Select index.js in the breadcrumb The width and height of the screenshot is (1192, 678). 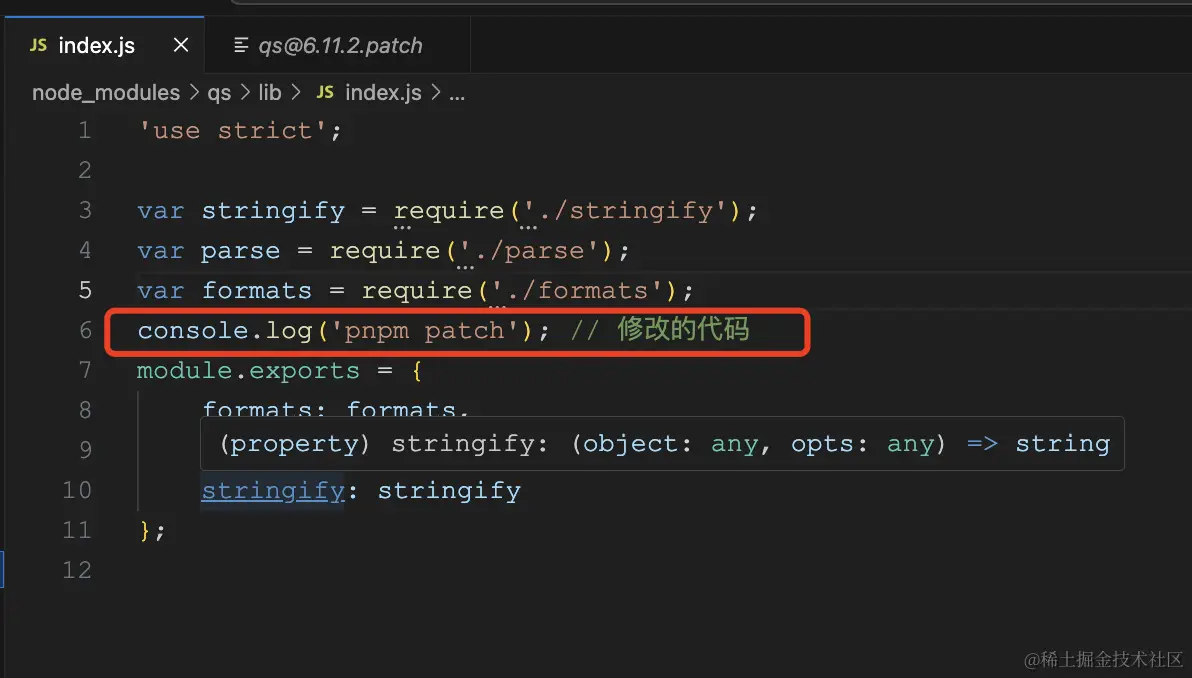tap(383, 93)
